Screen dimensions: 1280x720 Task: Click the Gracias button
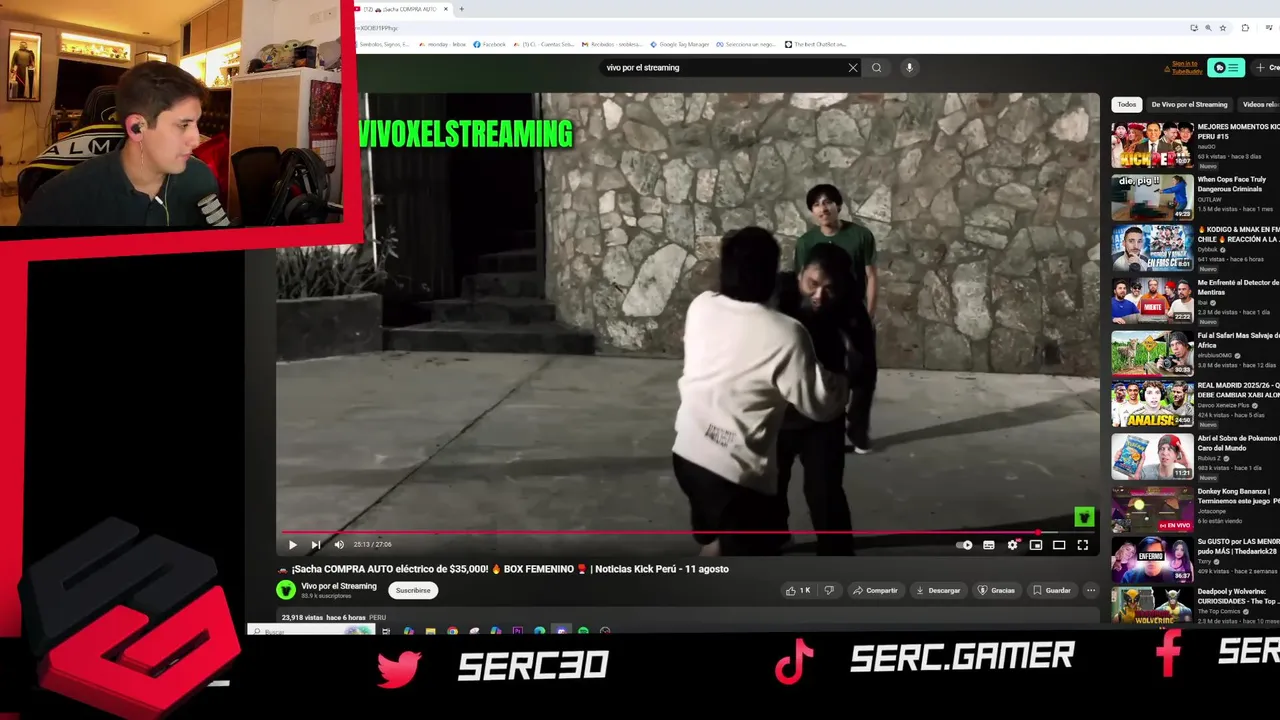[996, 590]
